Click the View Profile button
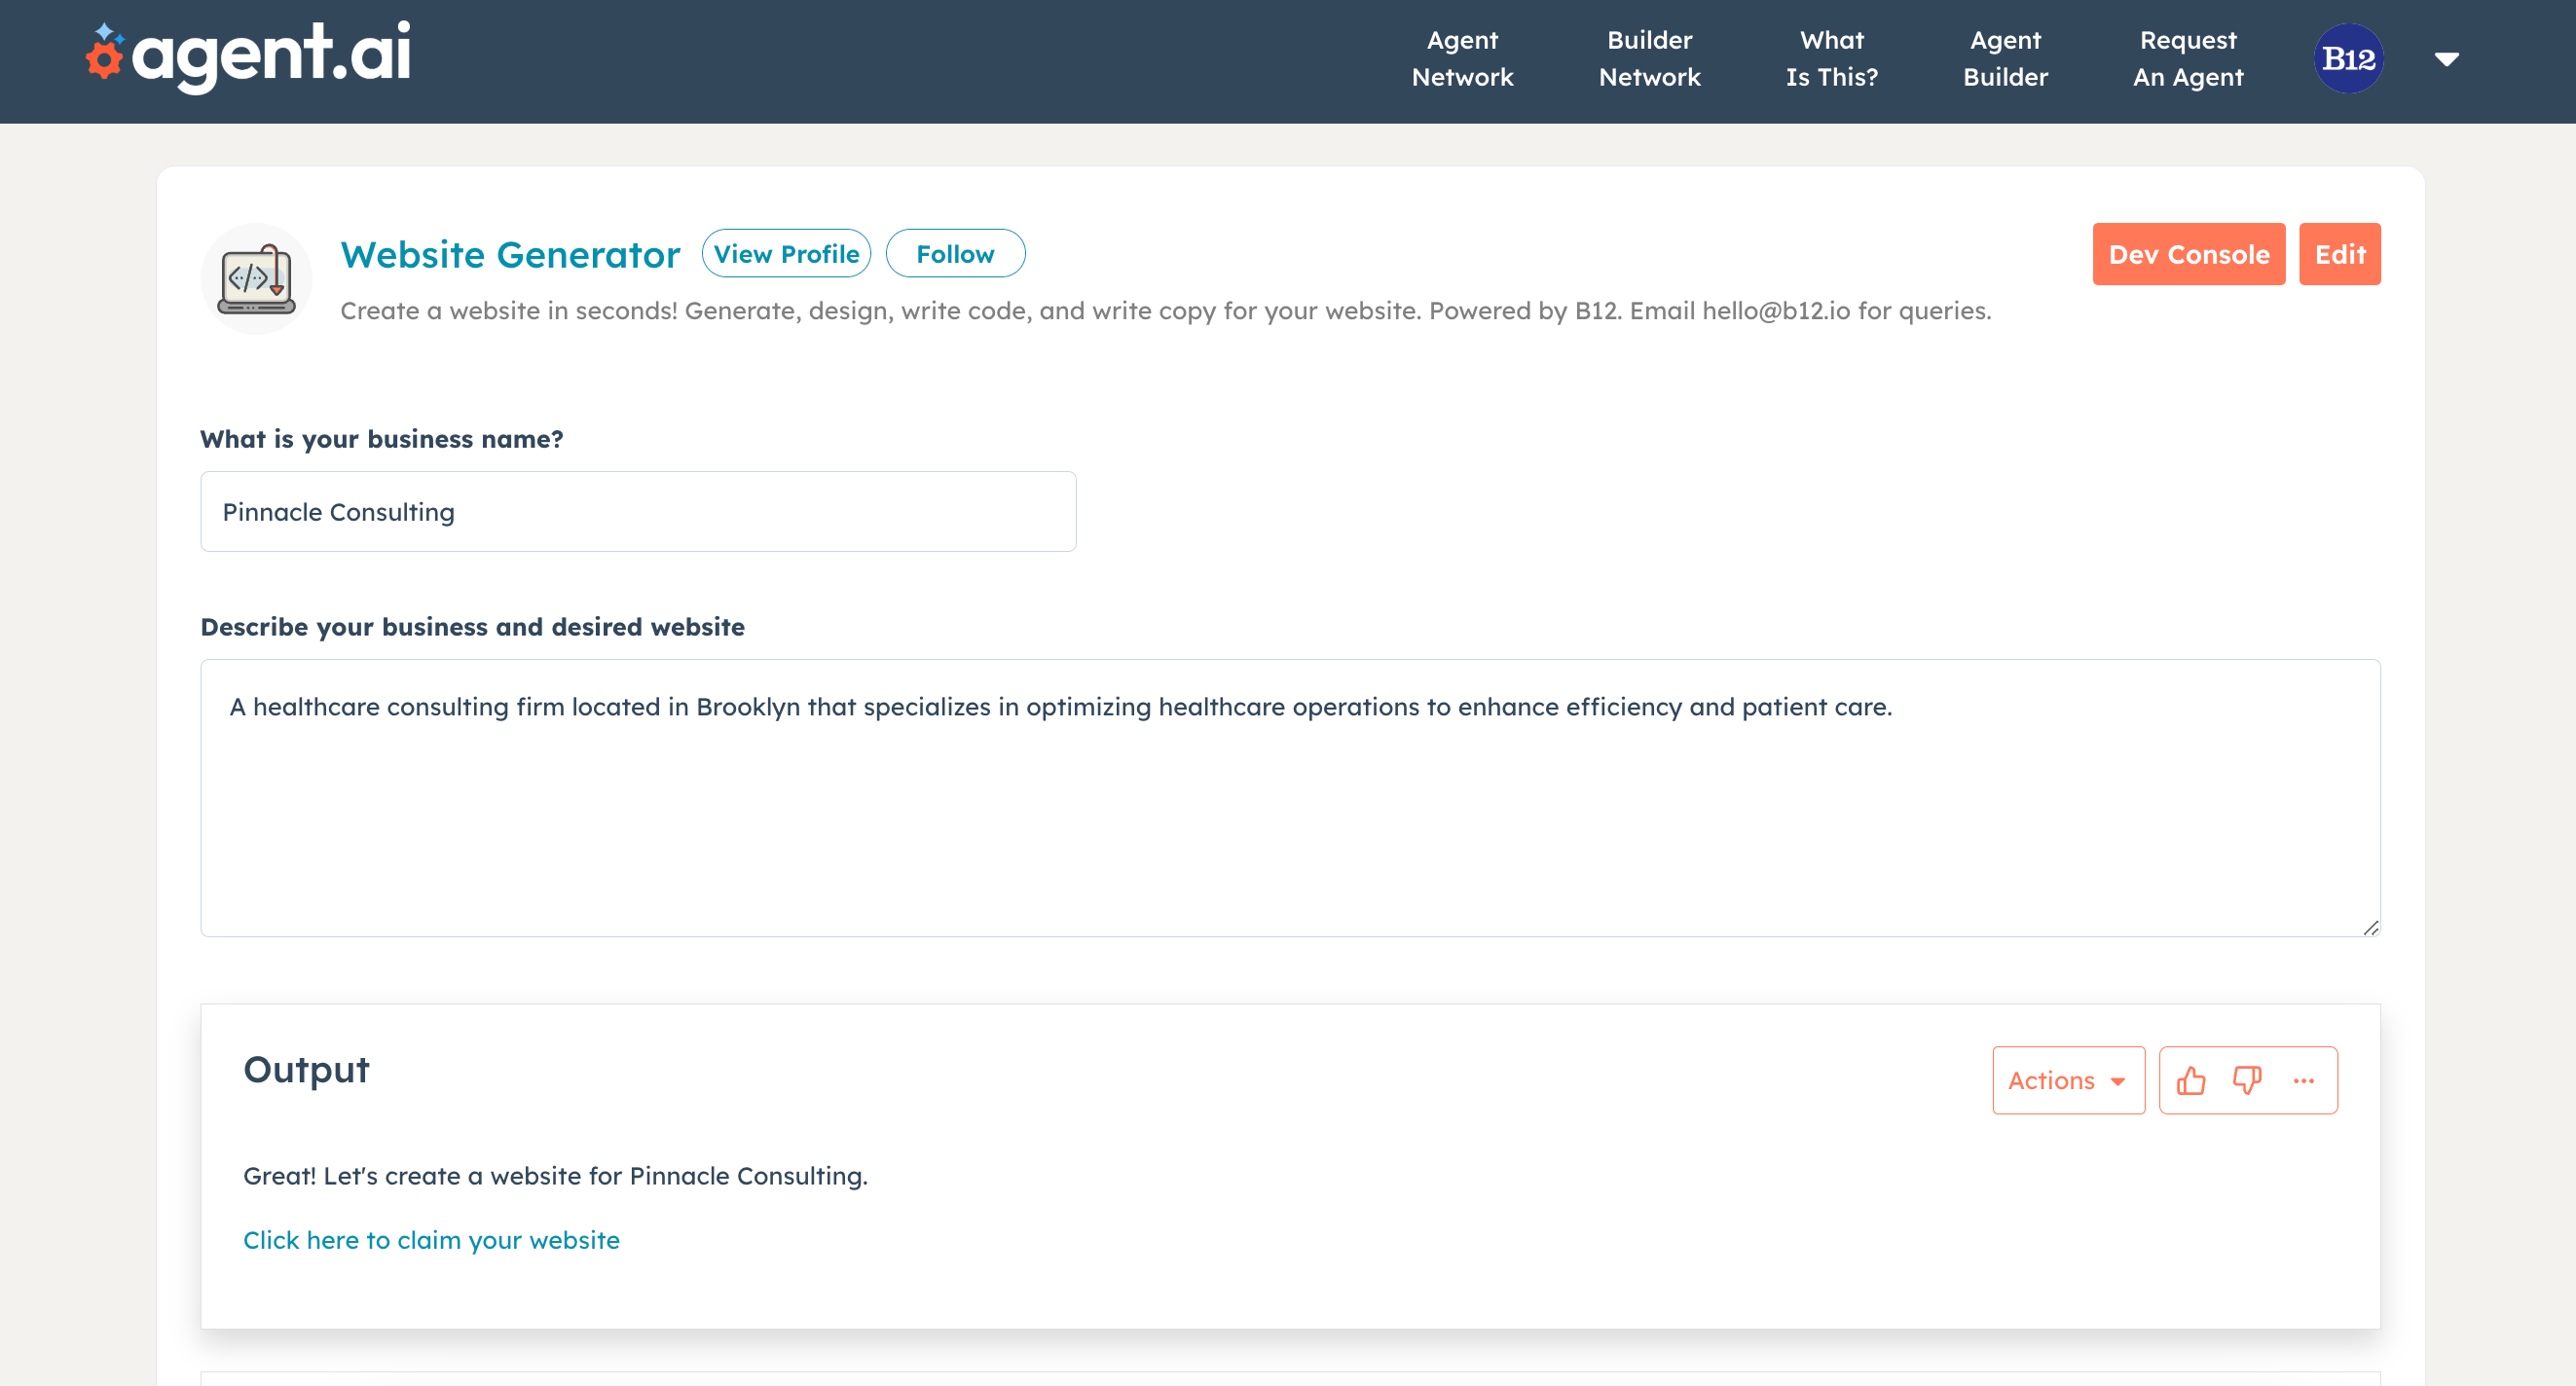 pyautogui.click(x=786, y=254)
